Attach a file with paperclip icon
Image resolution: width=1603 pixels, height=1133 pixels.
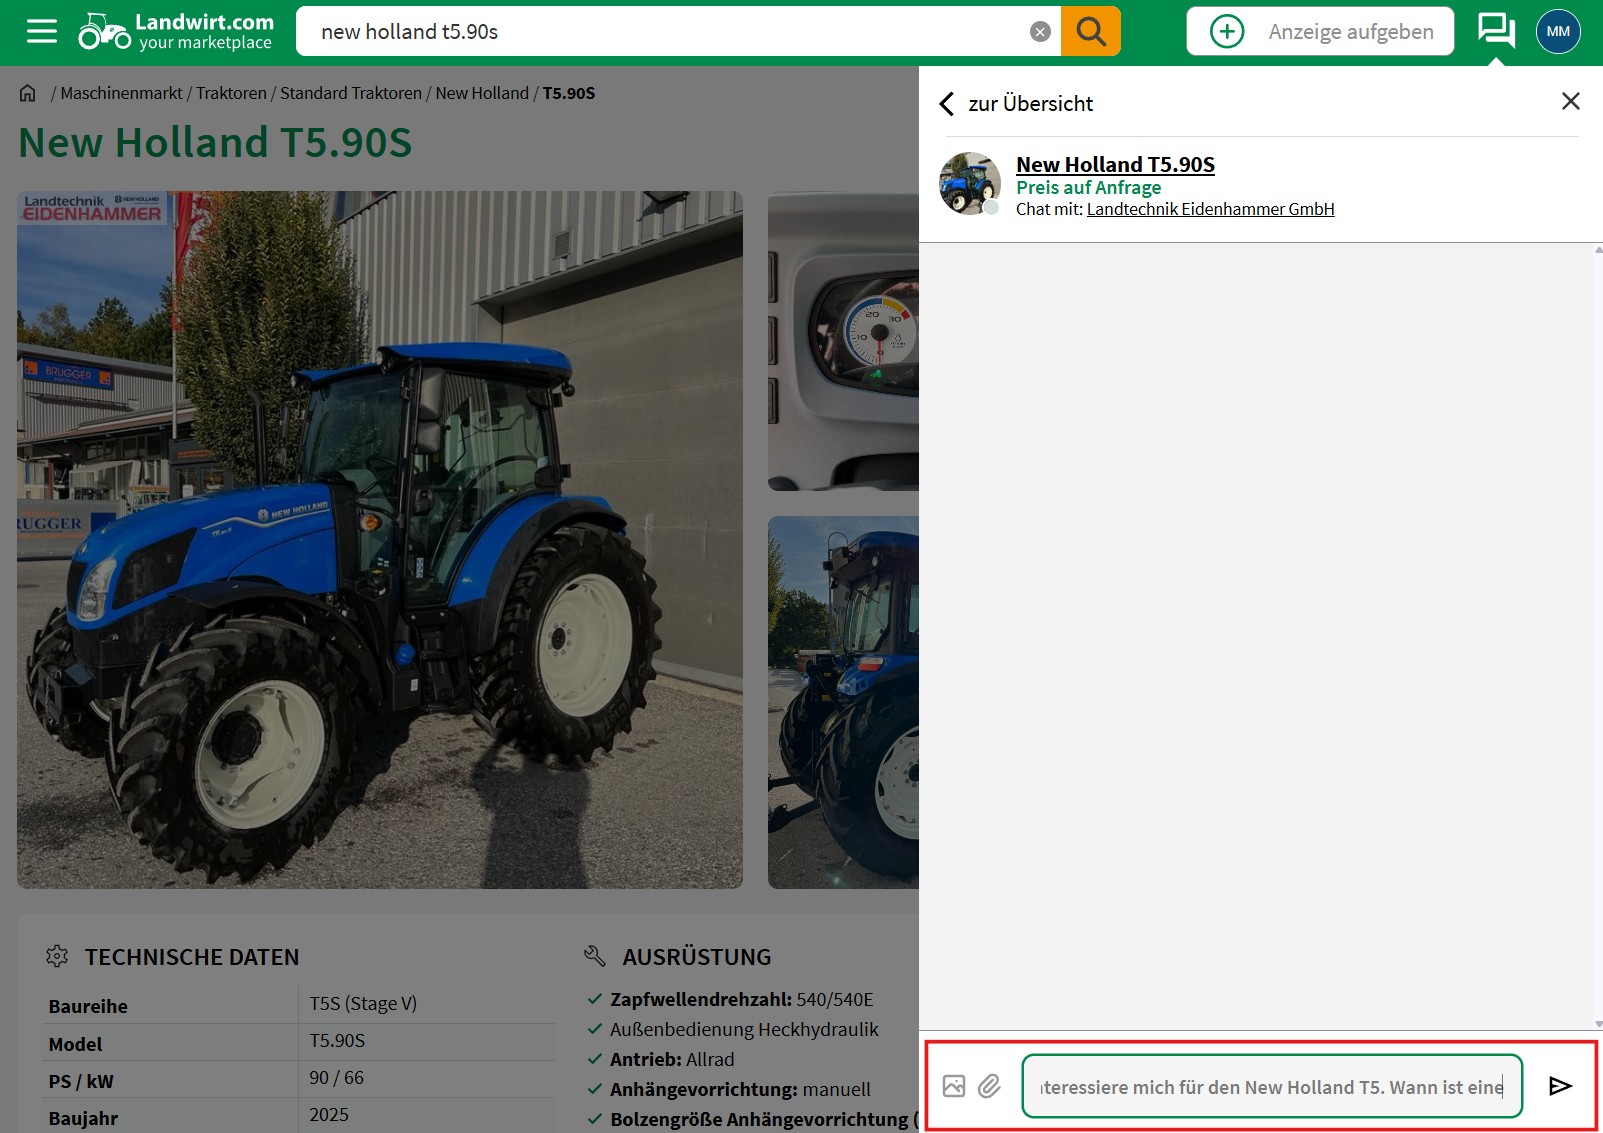(x=989, y=1086)
